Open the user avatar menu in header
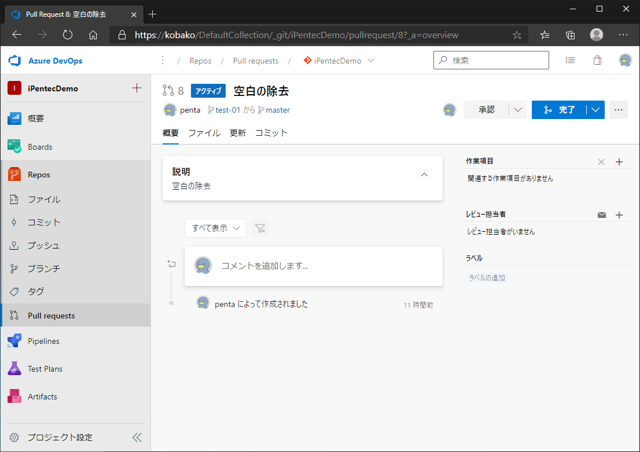Viewport: 640px width, 452px height. 625,60
